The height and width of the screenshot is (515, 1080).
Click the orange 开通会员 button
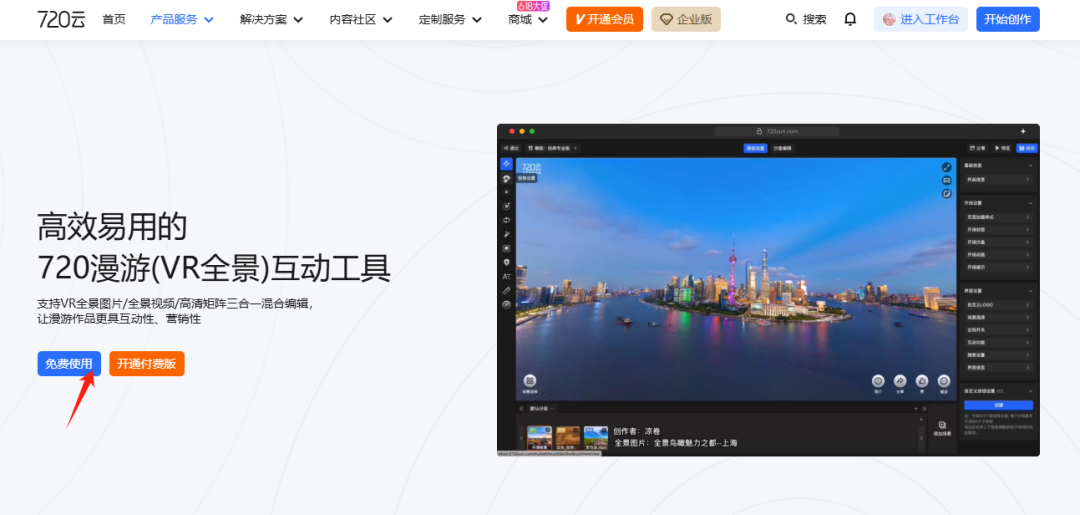coord(604,19)
